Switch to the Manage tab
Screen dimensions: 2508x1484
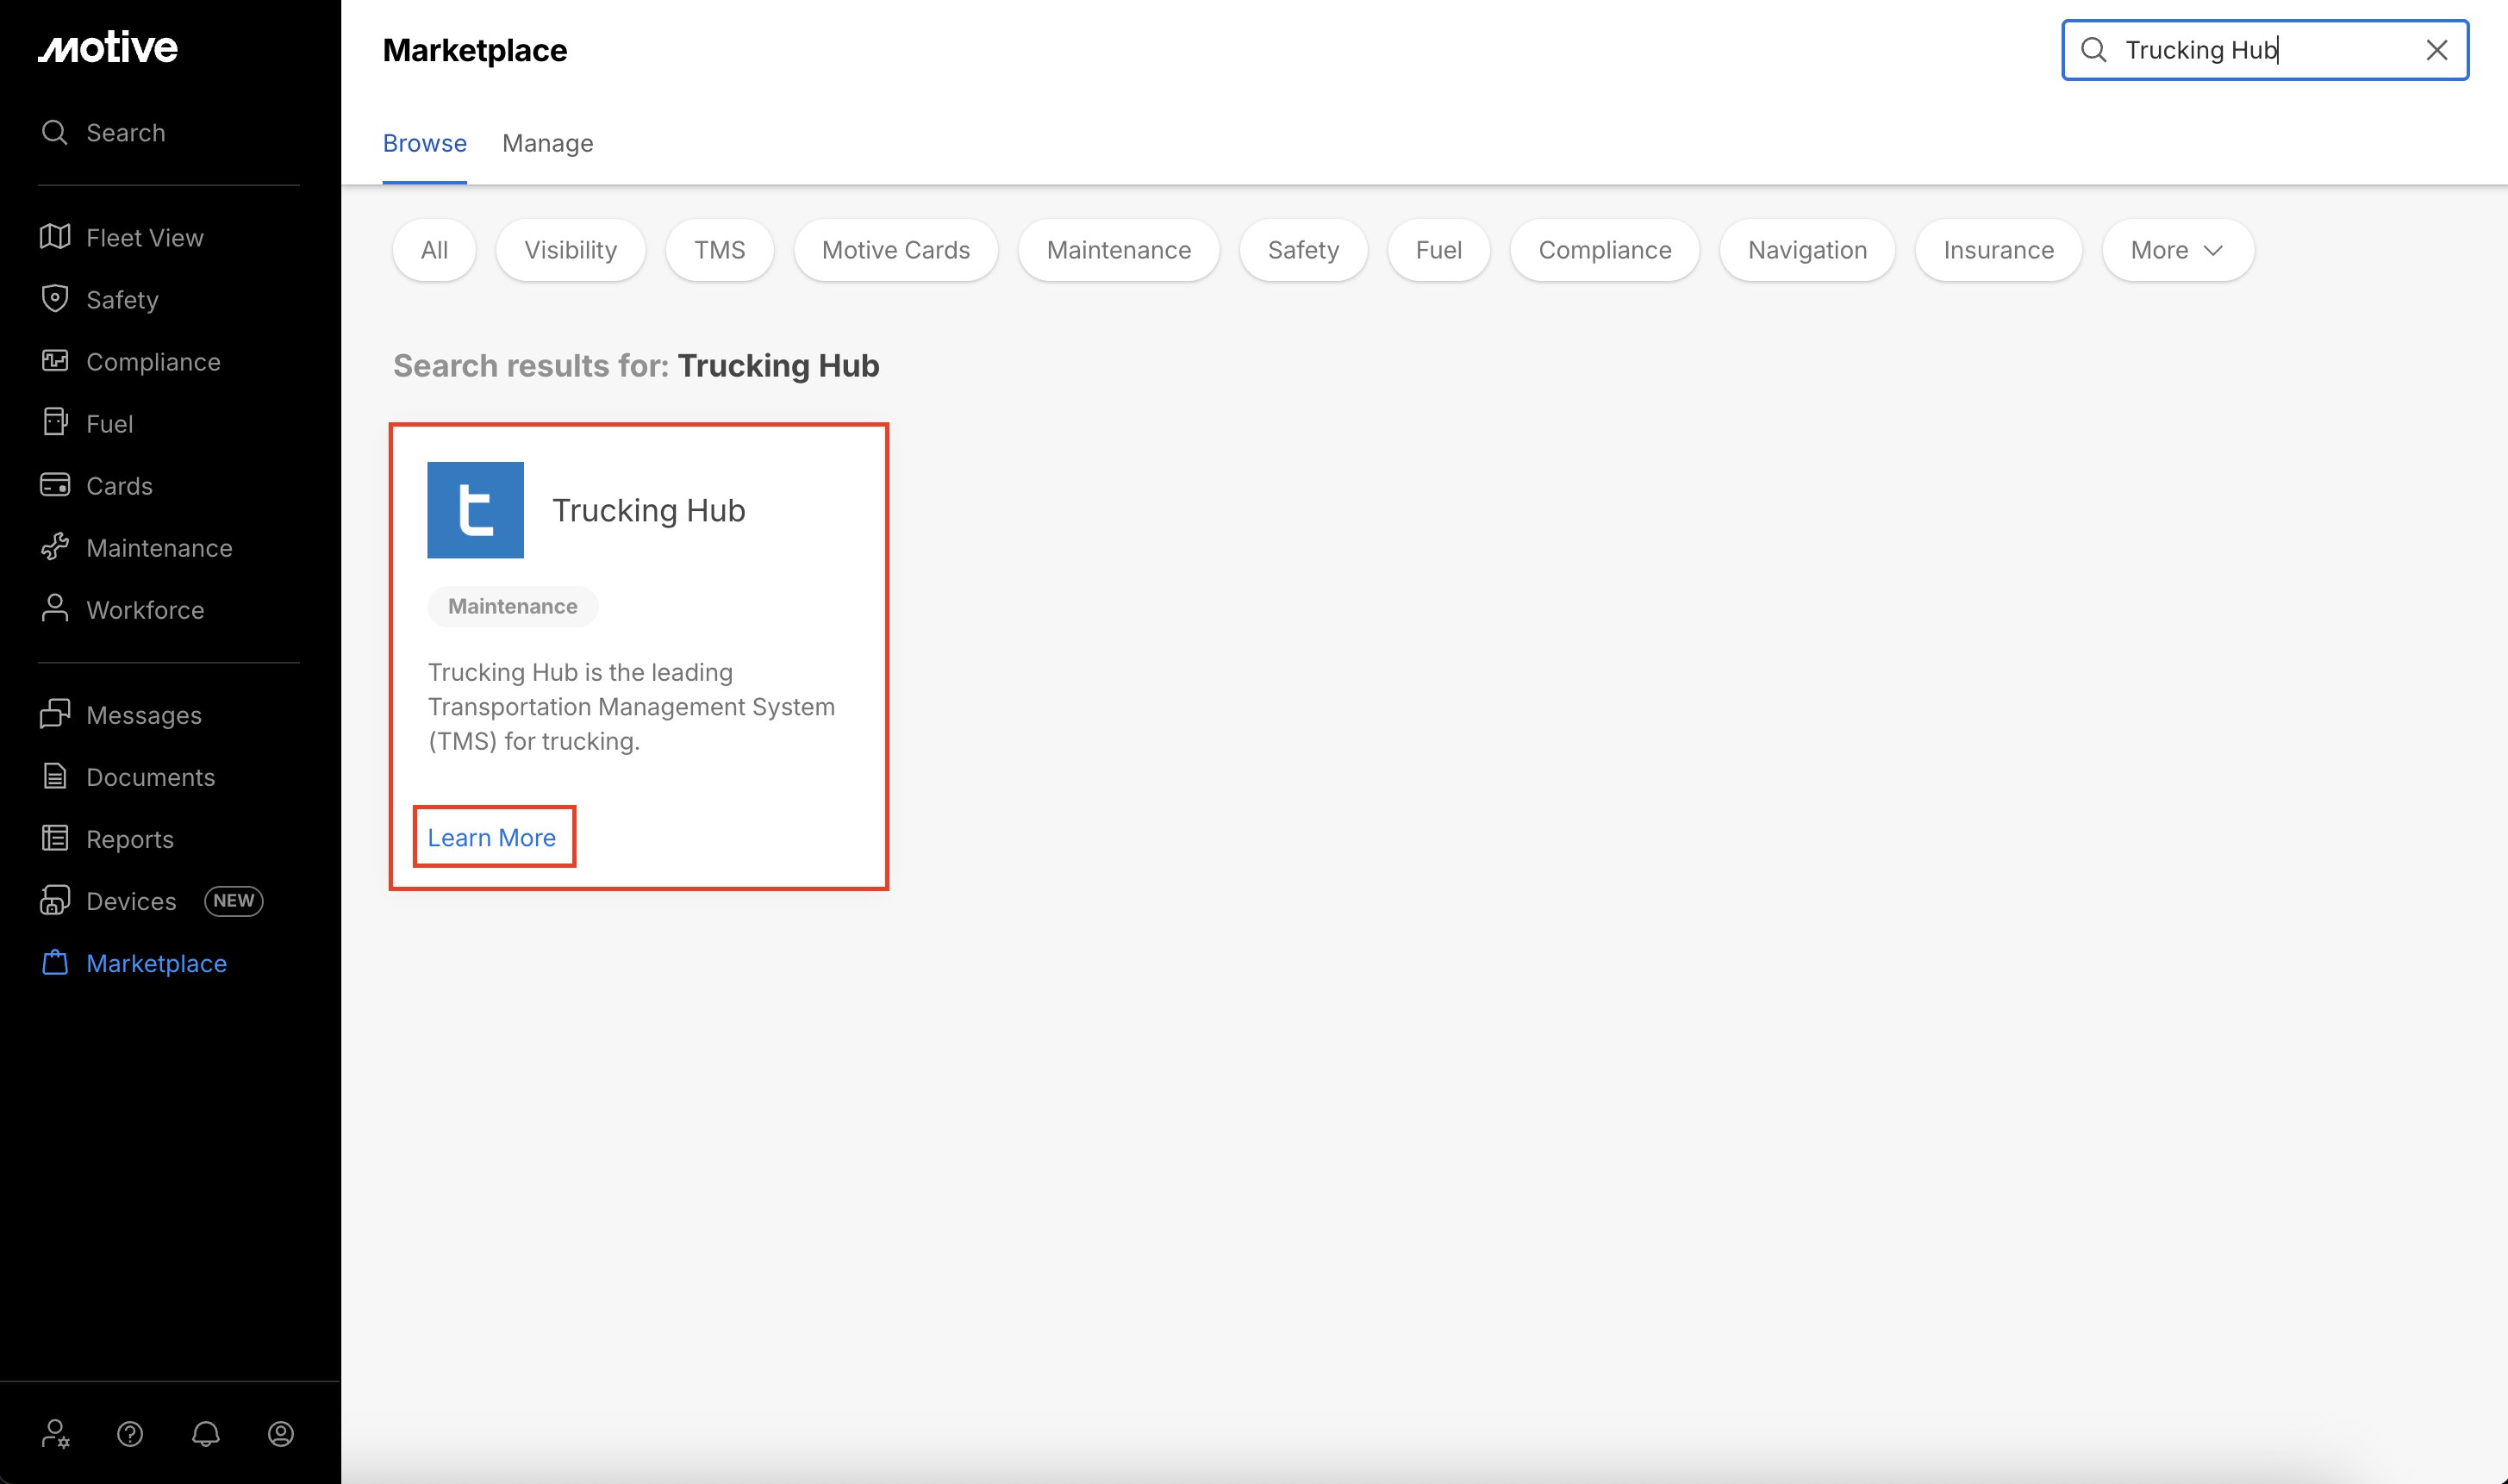click(x=547, y=143)
